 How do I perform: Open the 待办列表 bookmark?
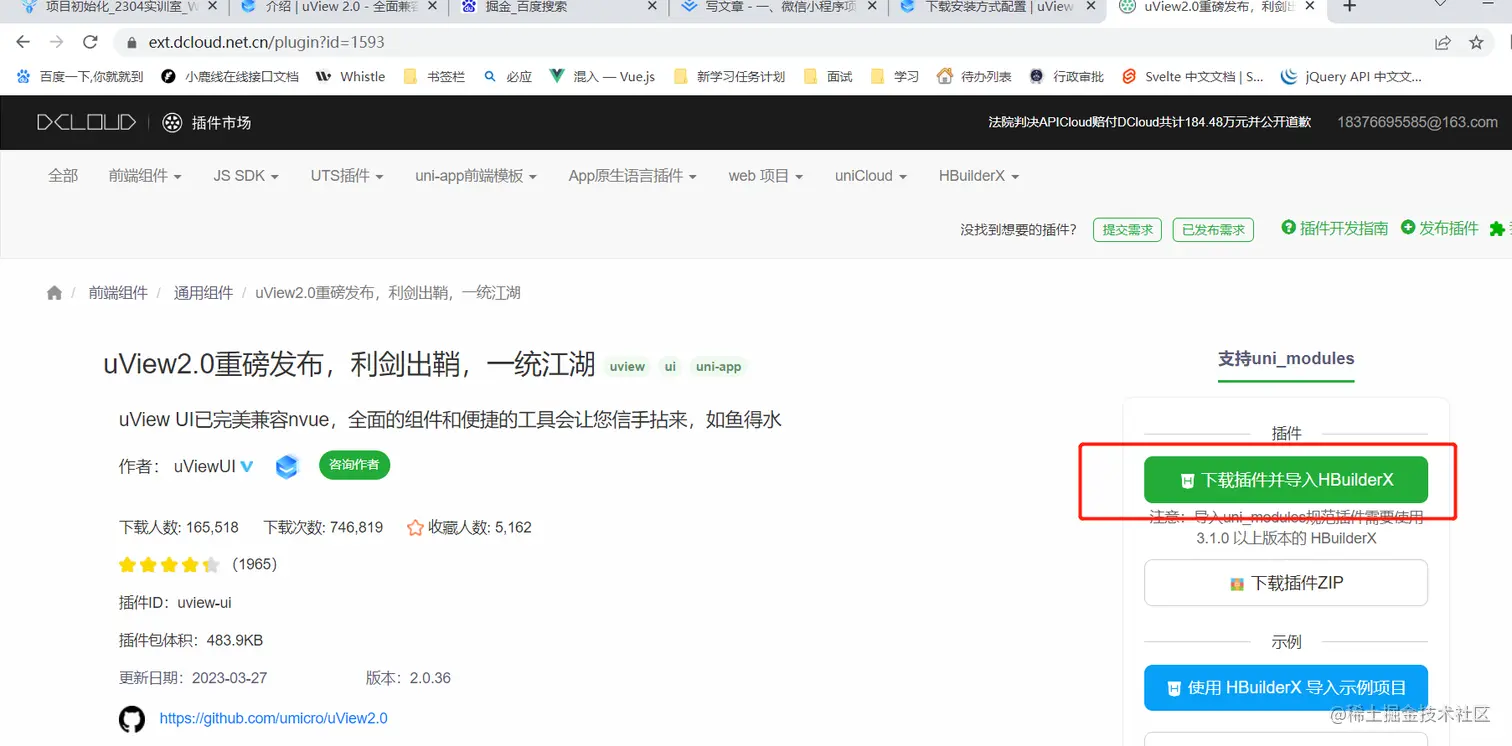[x=974, y=76]
